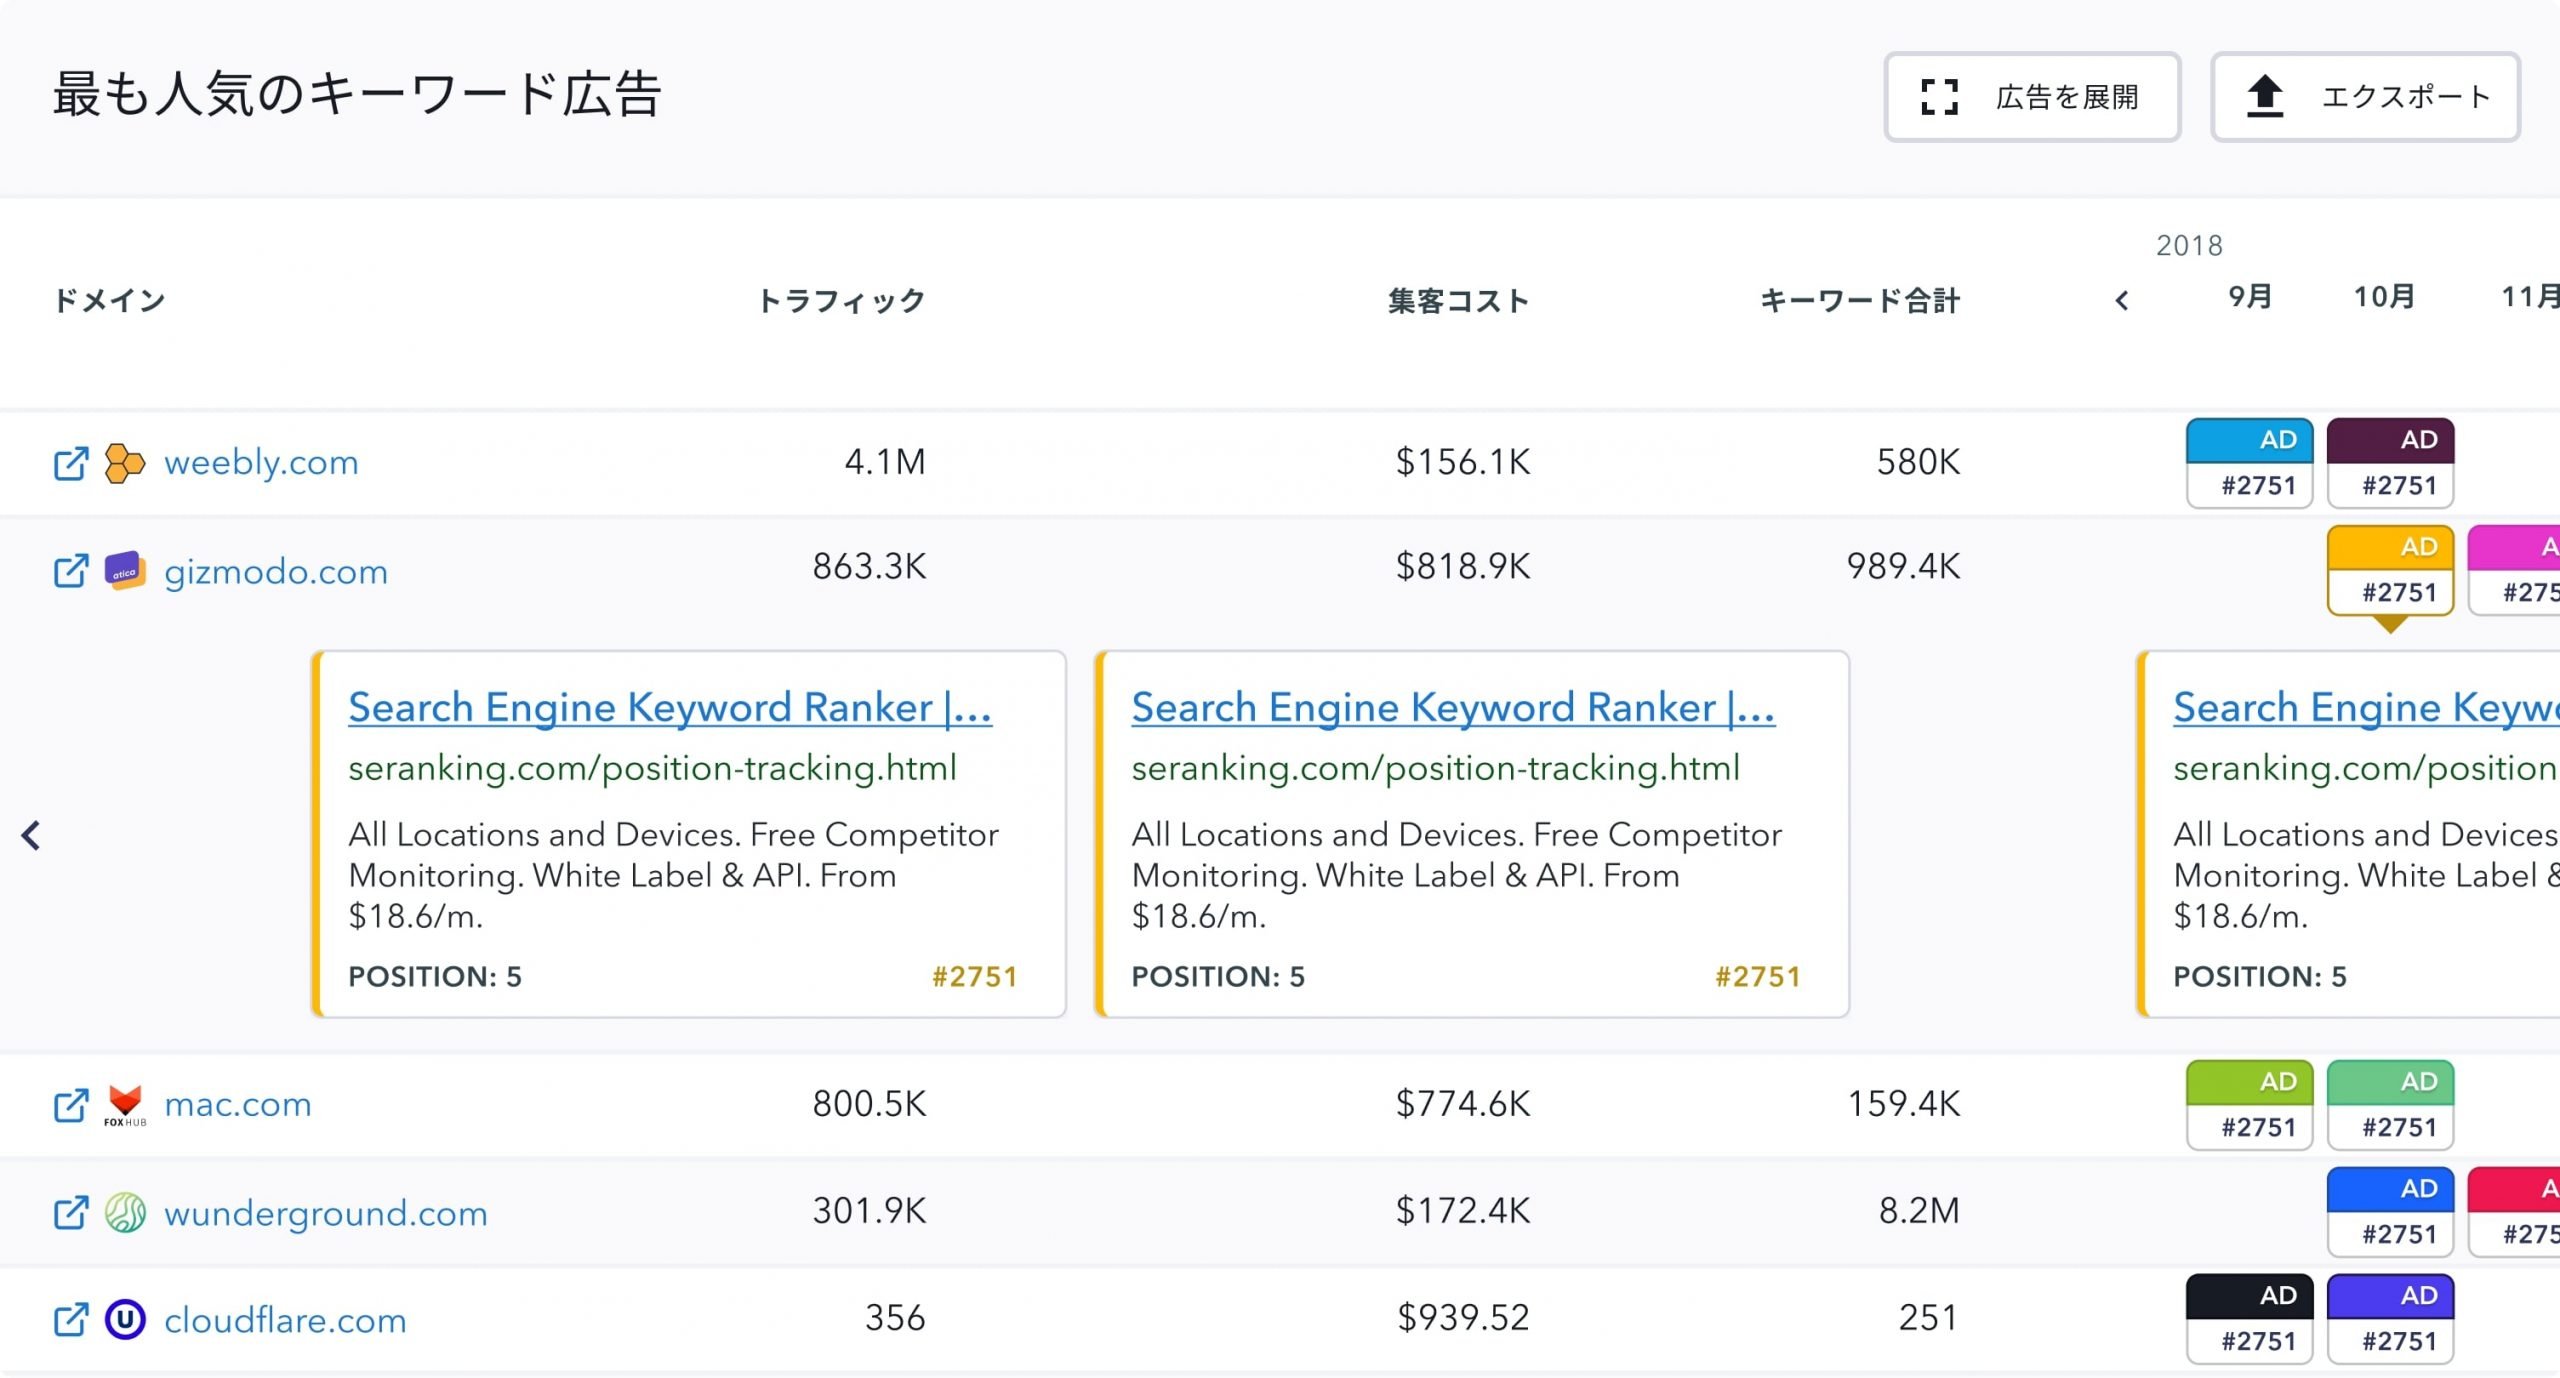
Task: Click wunderground.com keyword total 8.2M
Action: pos(1919,1211)
